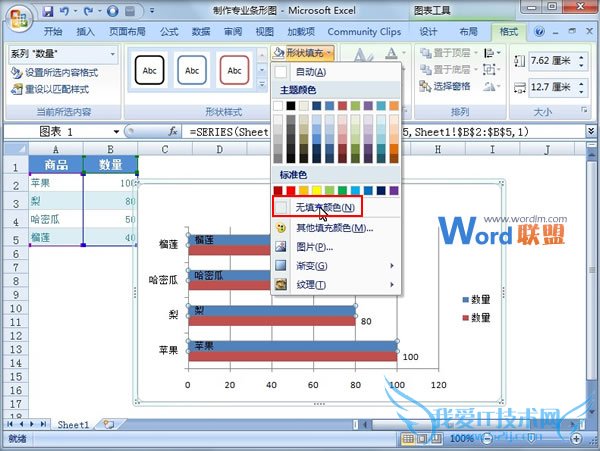Image resolution: width=600 pixels, height=451 pixels.
Task: Pick orange theme color swatch
Action: [394, 106]
